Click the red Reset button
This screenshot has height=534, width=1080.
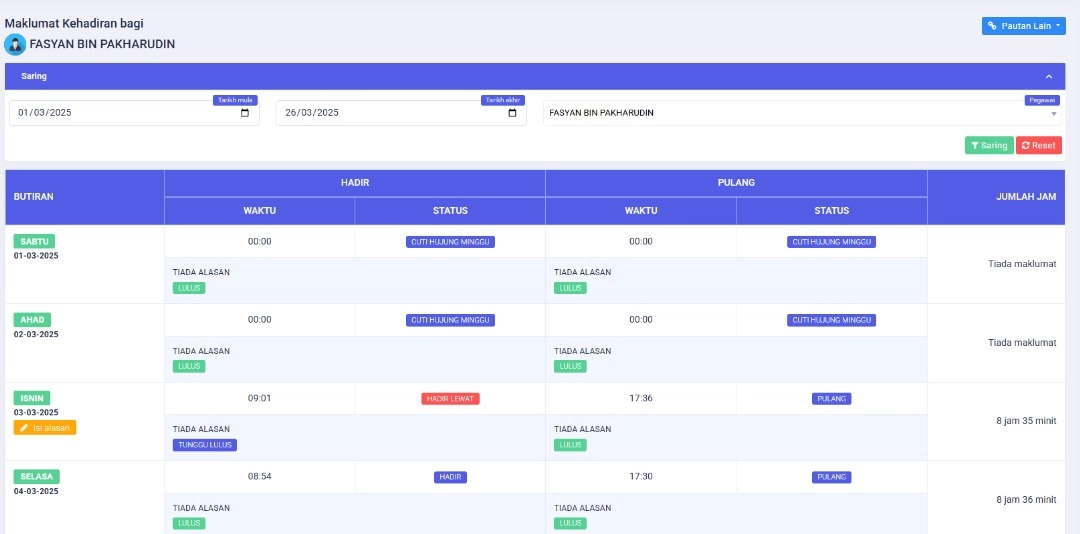1038,146
